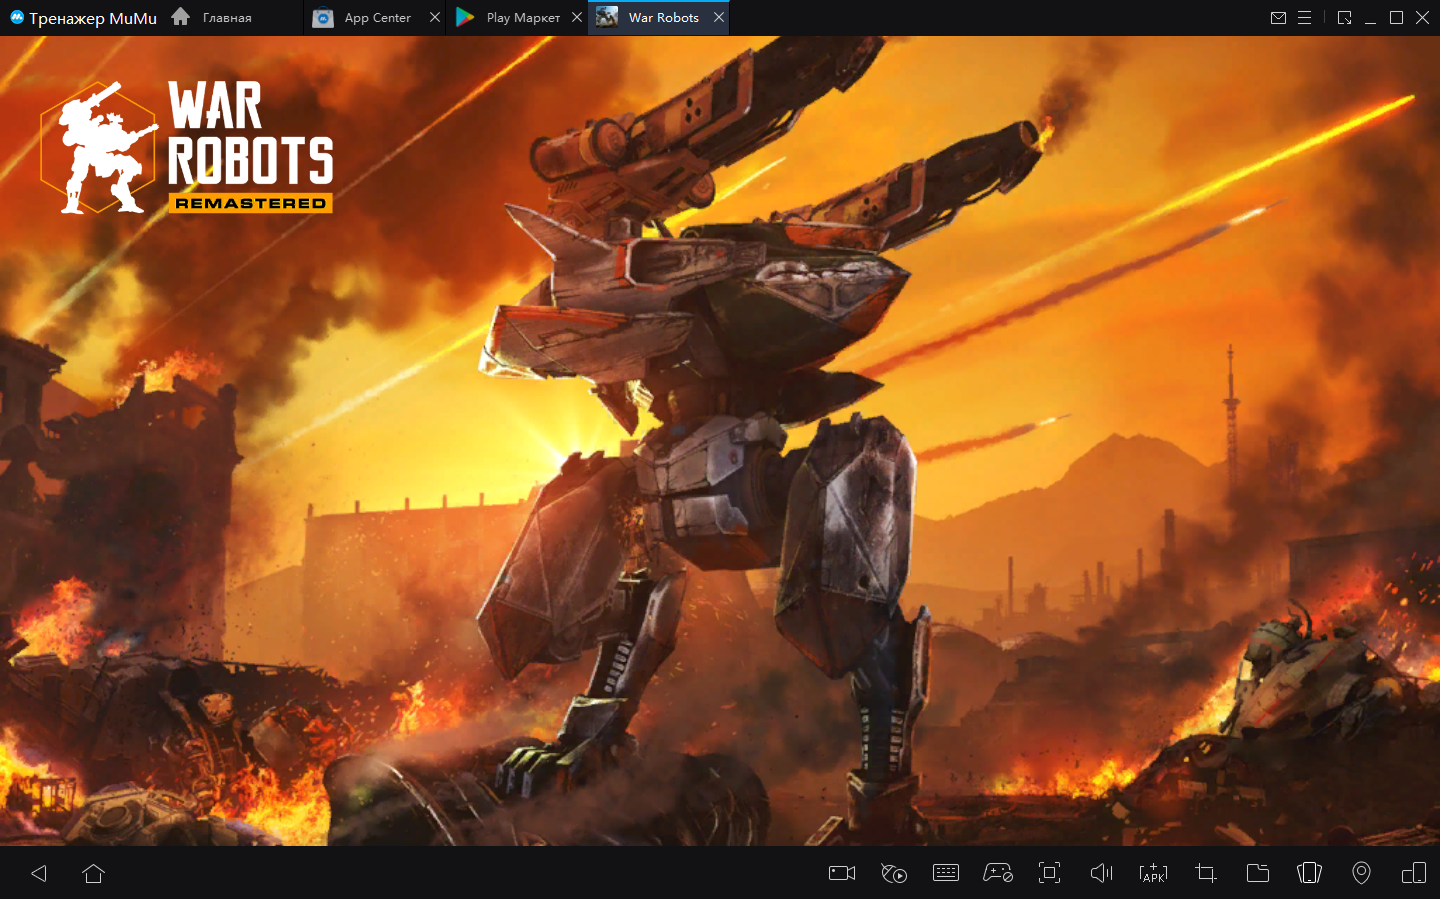Image resolution: width=1440 pixels, height=899 pixels.
Task: Enter fullscreen mode using the toolbar icon
Action: pyautogui.click(x=1049, y=873)
